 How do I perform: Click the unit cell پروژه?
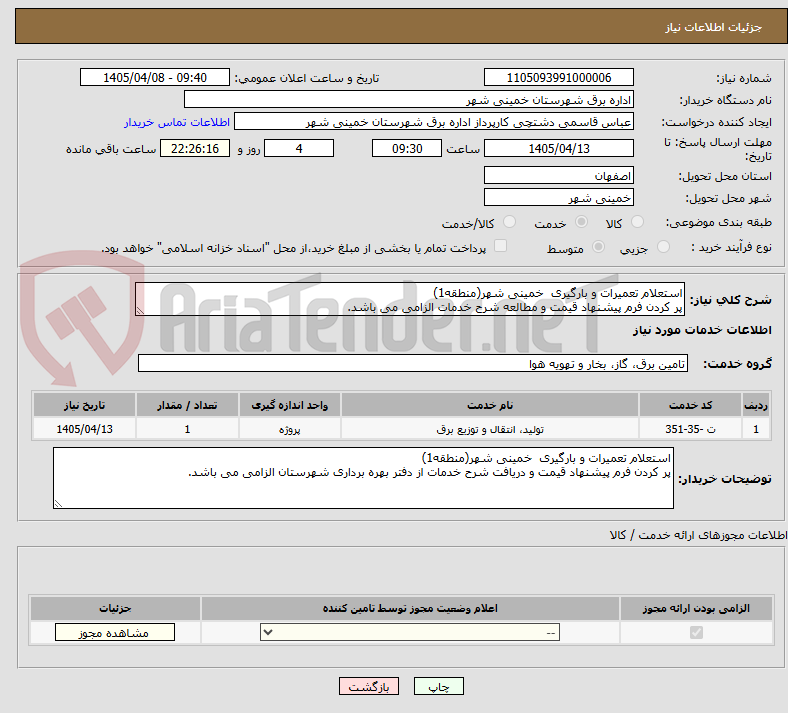coord(290,429)
